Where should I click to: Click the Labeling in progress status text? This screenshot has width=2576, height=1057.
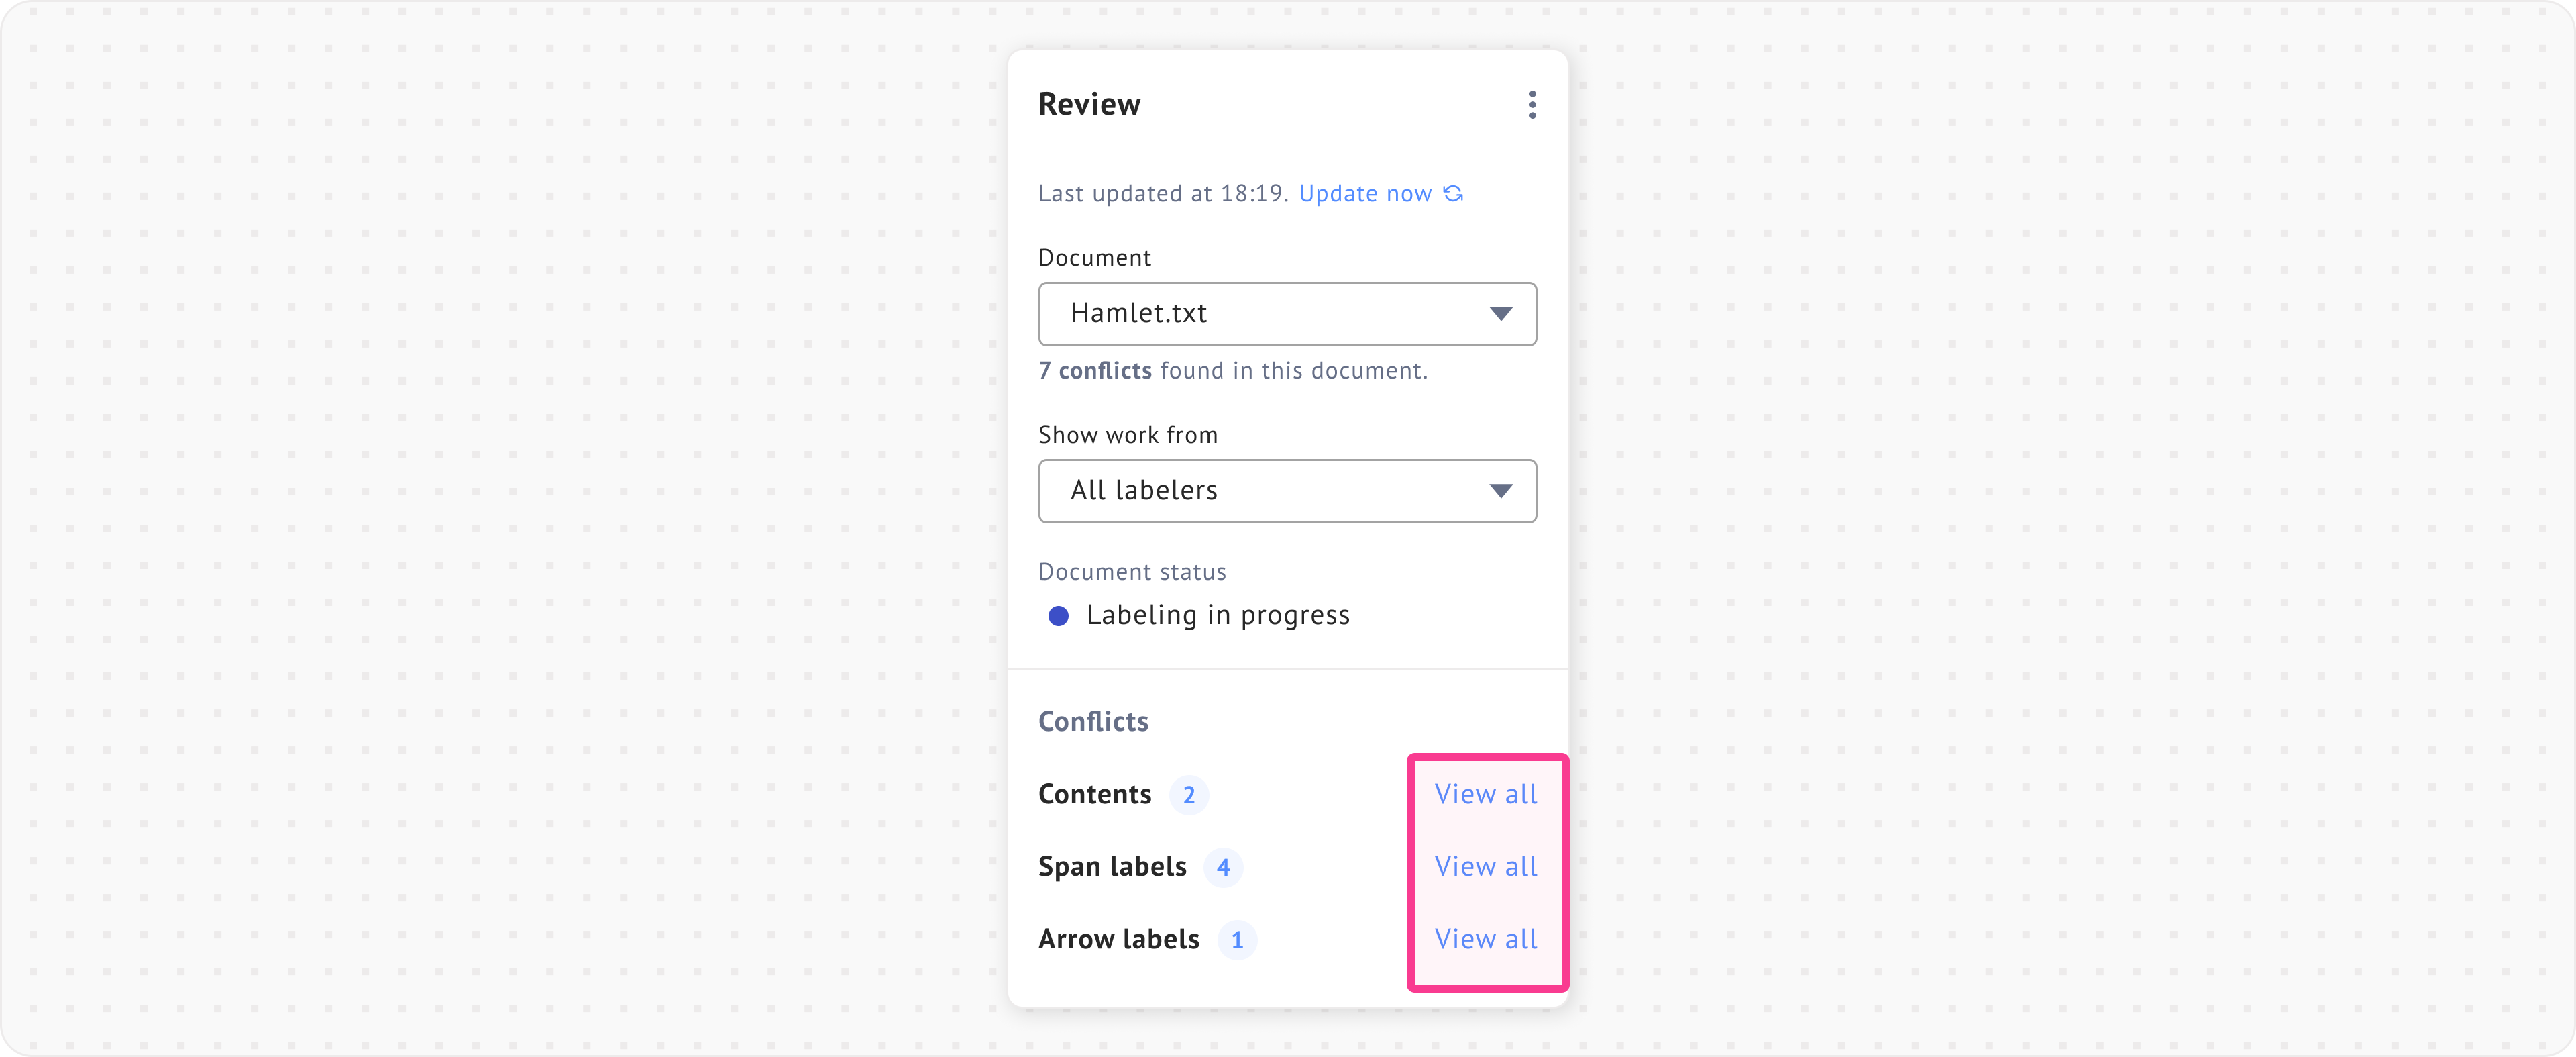point(1218,616)
